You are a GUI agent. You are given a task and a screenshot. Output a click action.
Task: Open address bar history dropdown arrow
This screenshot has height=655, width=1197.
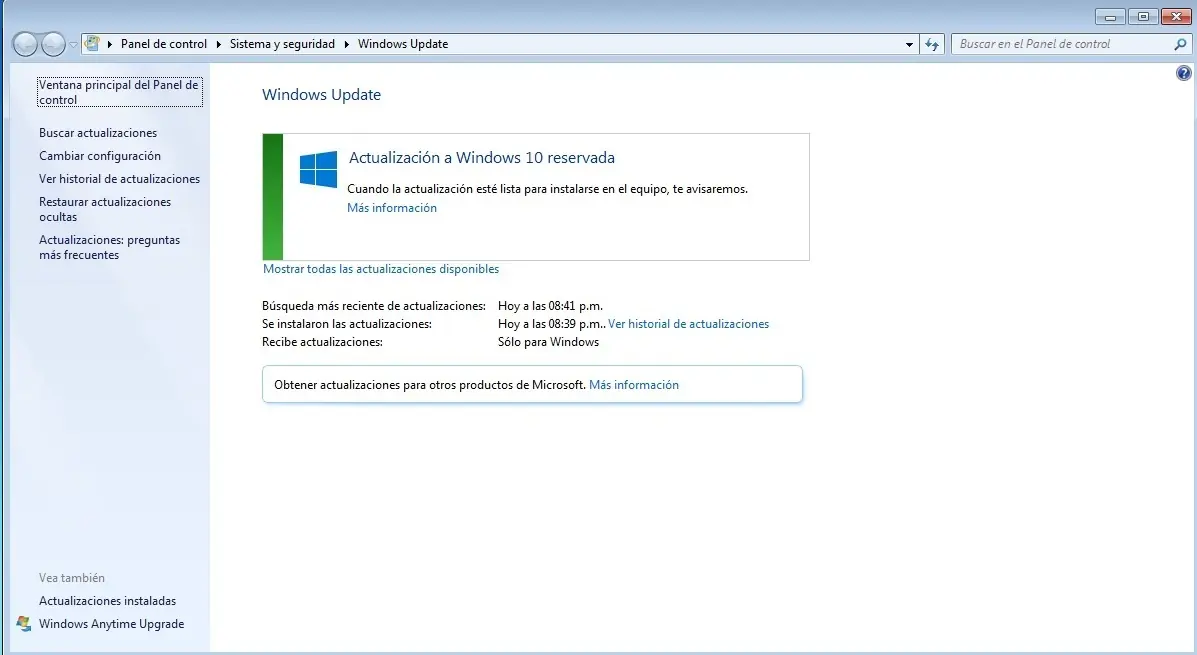tap(909, 44)
